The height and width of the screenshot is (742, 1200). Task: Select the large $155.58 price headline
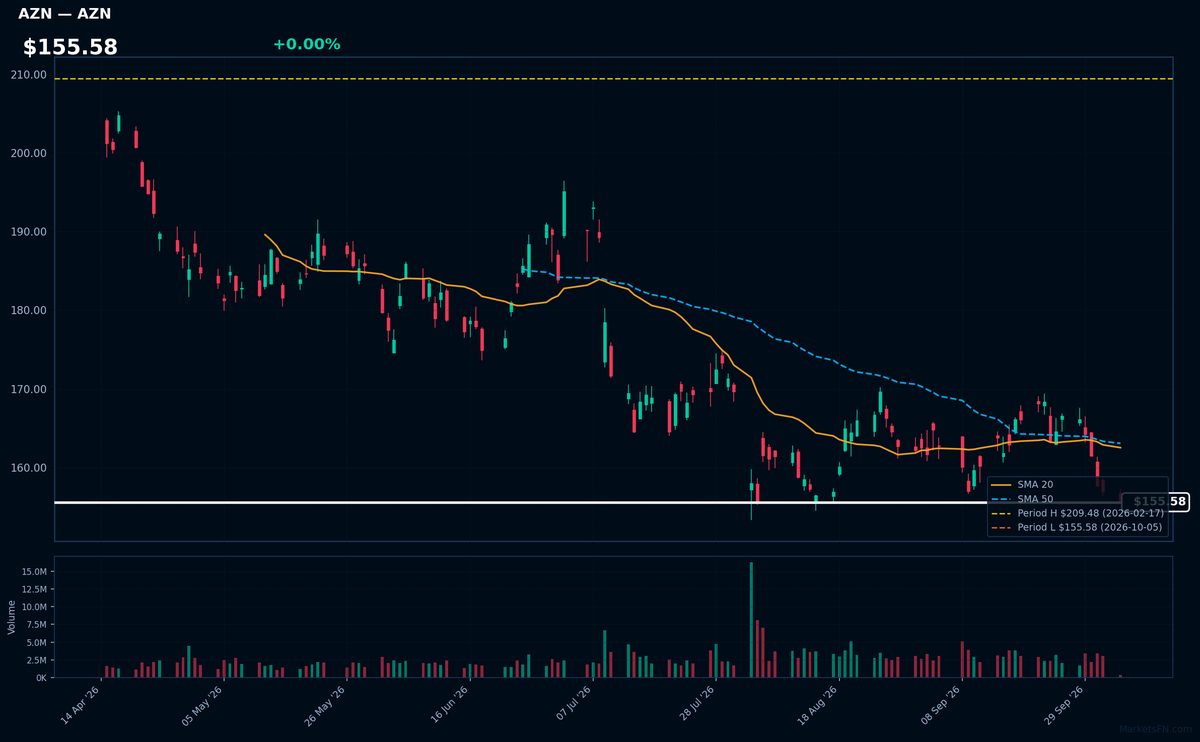point(70,47)
